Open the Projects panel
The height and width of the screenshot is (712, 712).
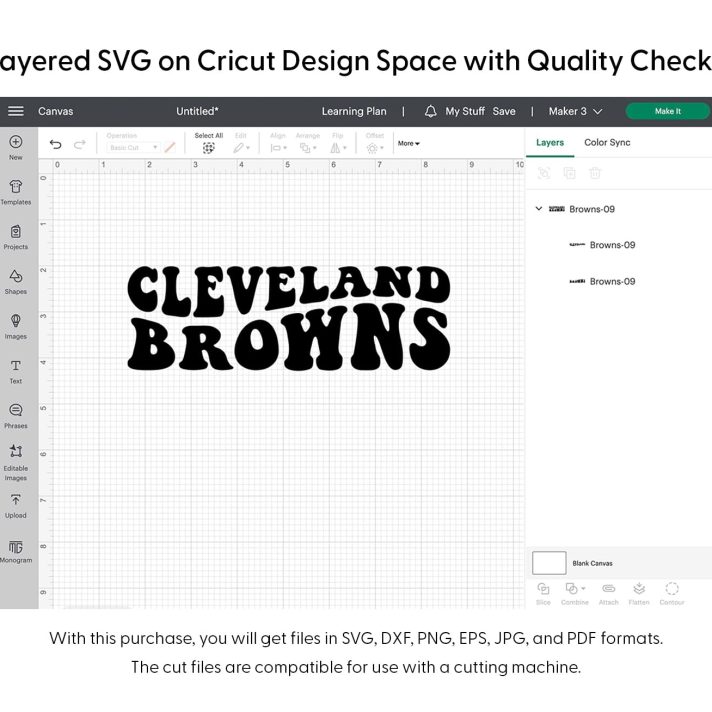[x=15, y=237]
